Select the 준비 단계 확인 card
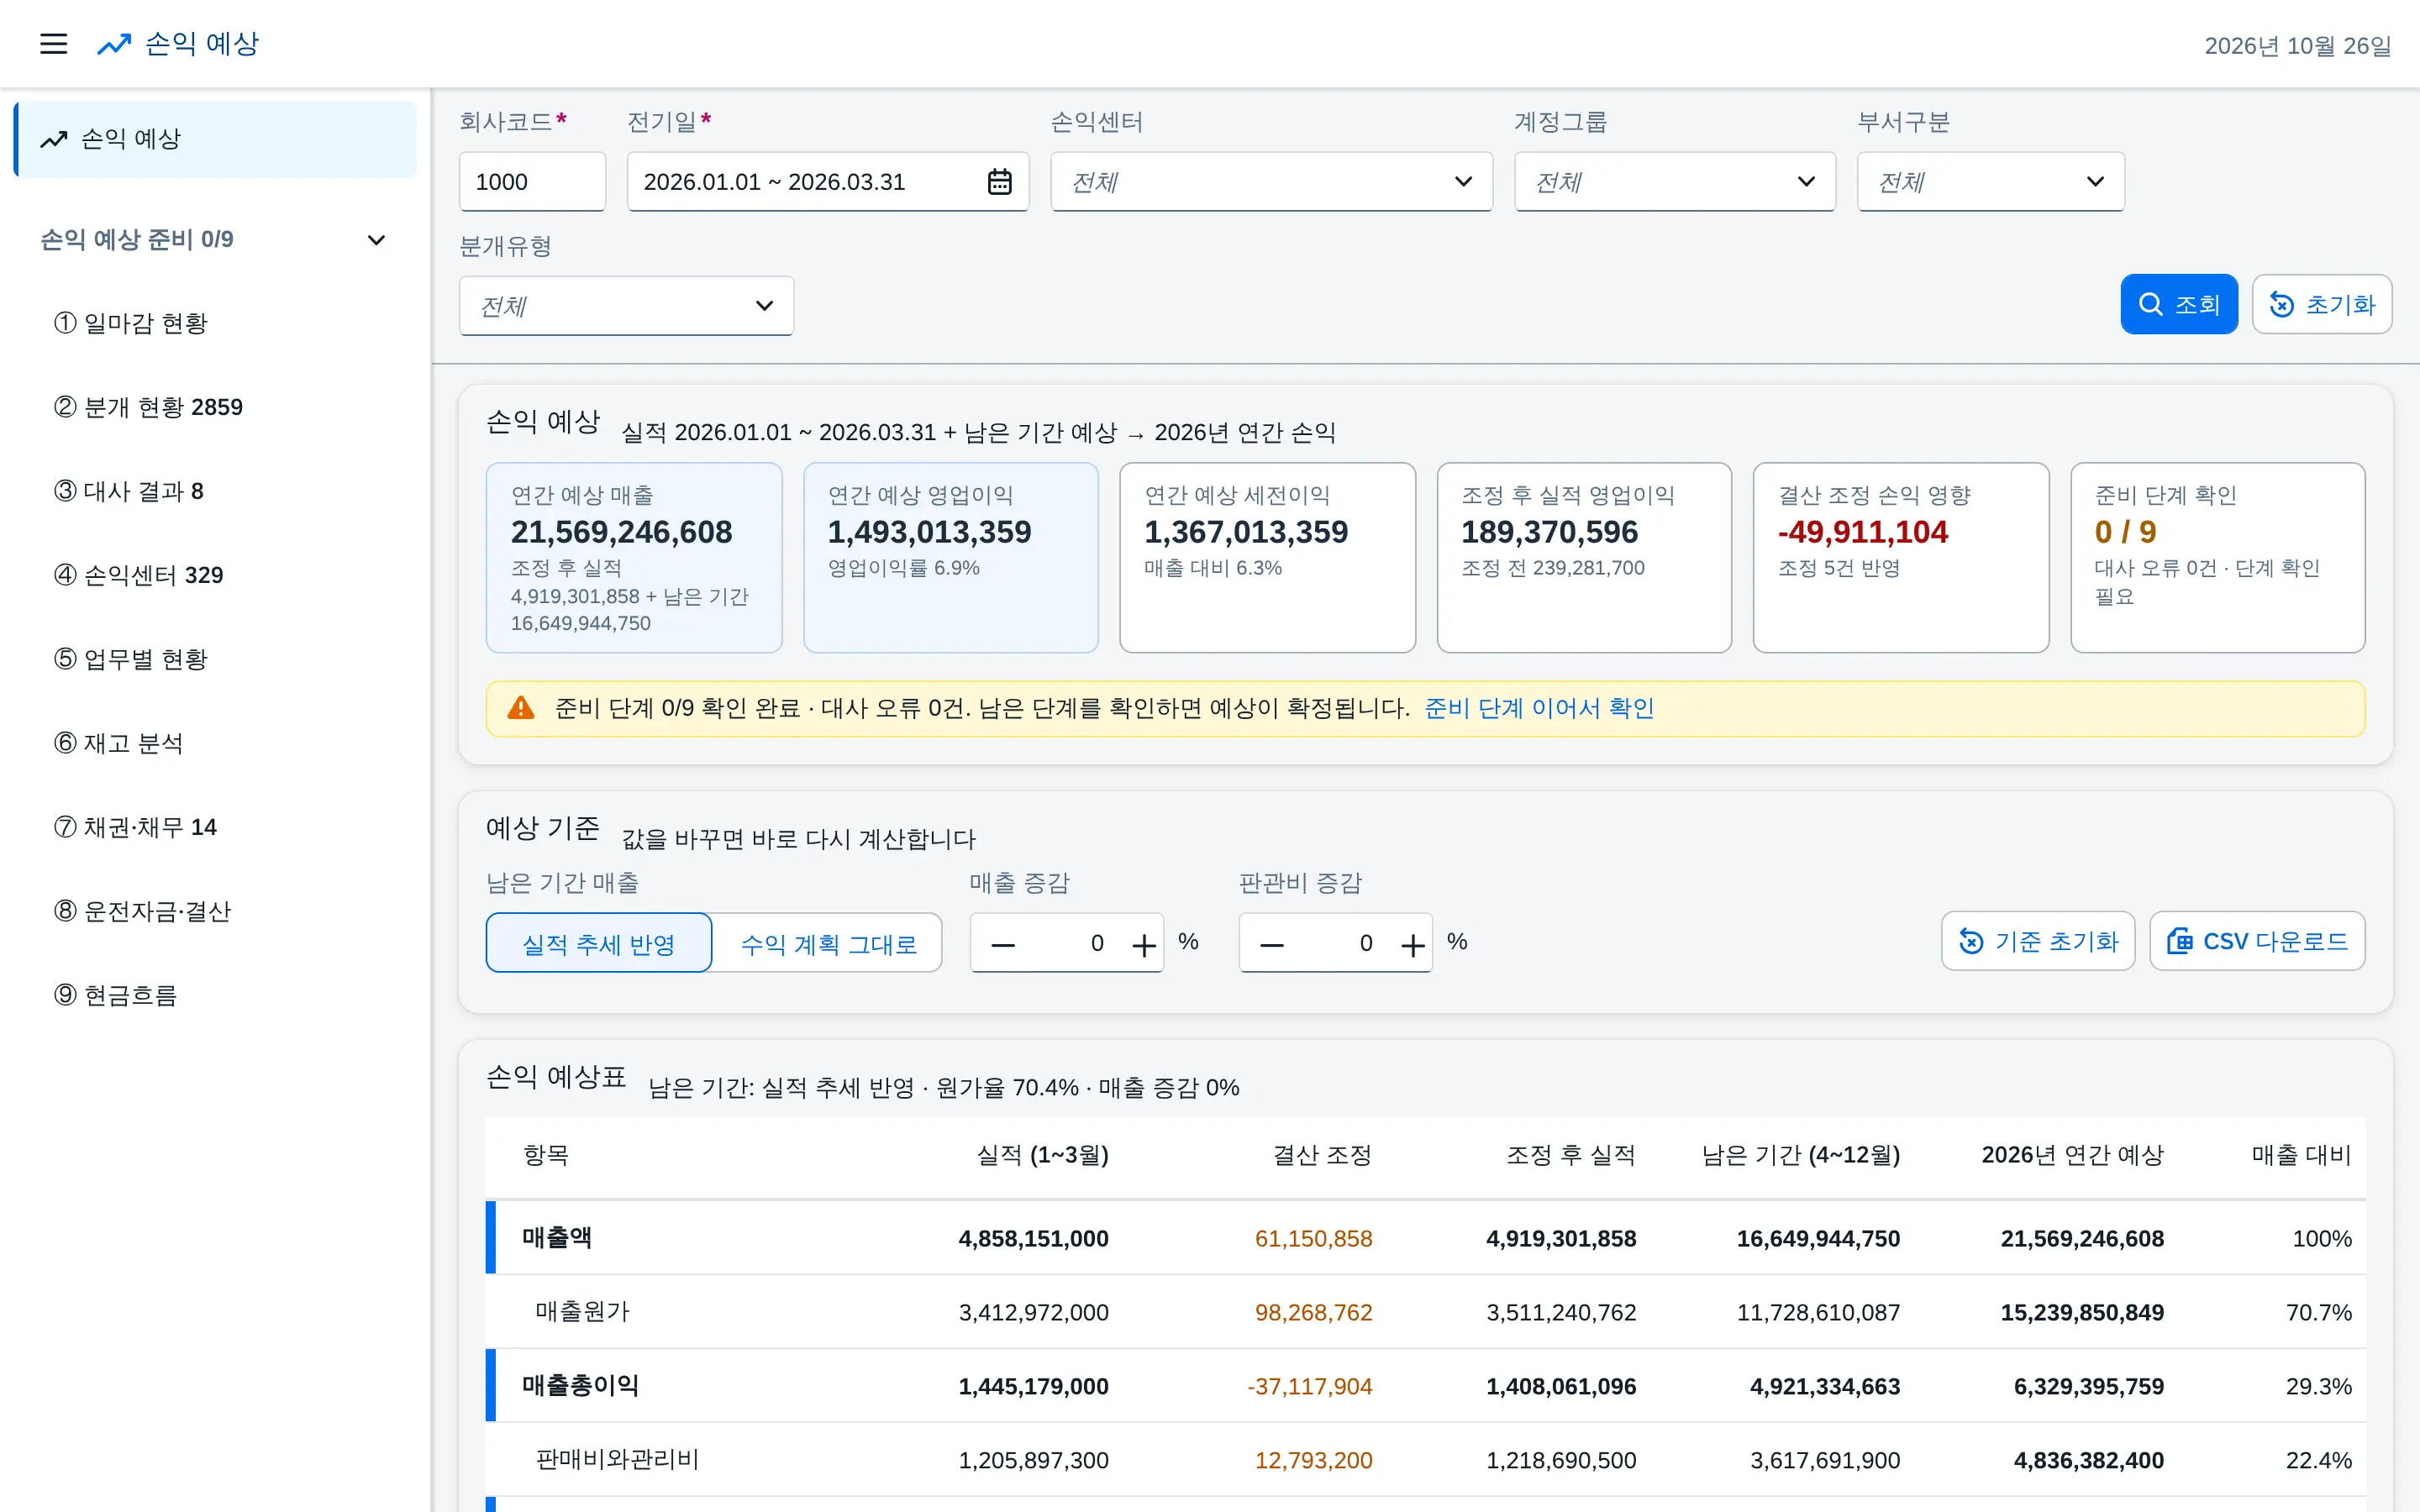Screen dimensions: 2420x1512 (x=2217, y=557)
